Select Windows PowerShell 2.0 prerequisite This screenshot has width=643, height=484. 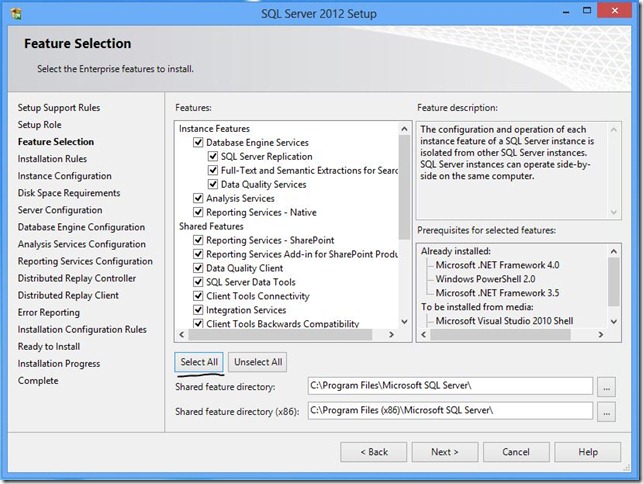click(x=485, y=279)
